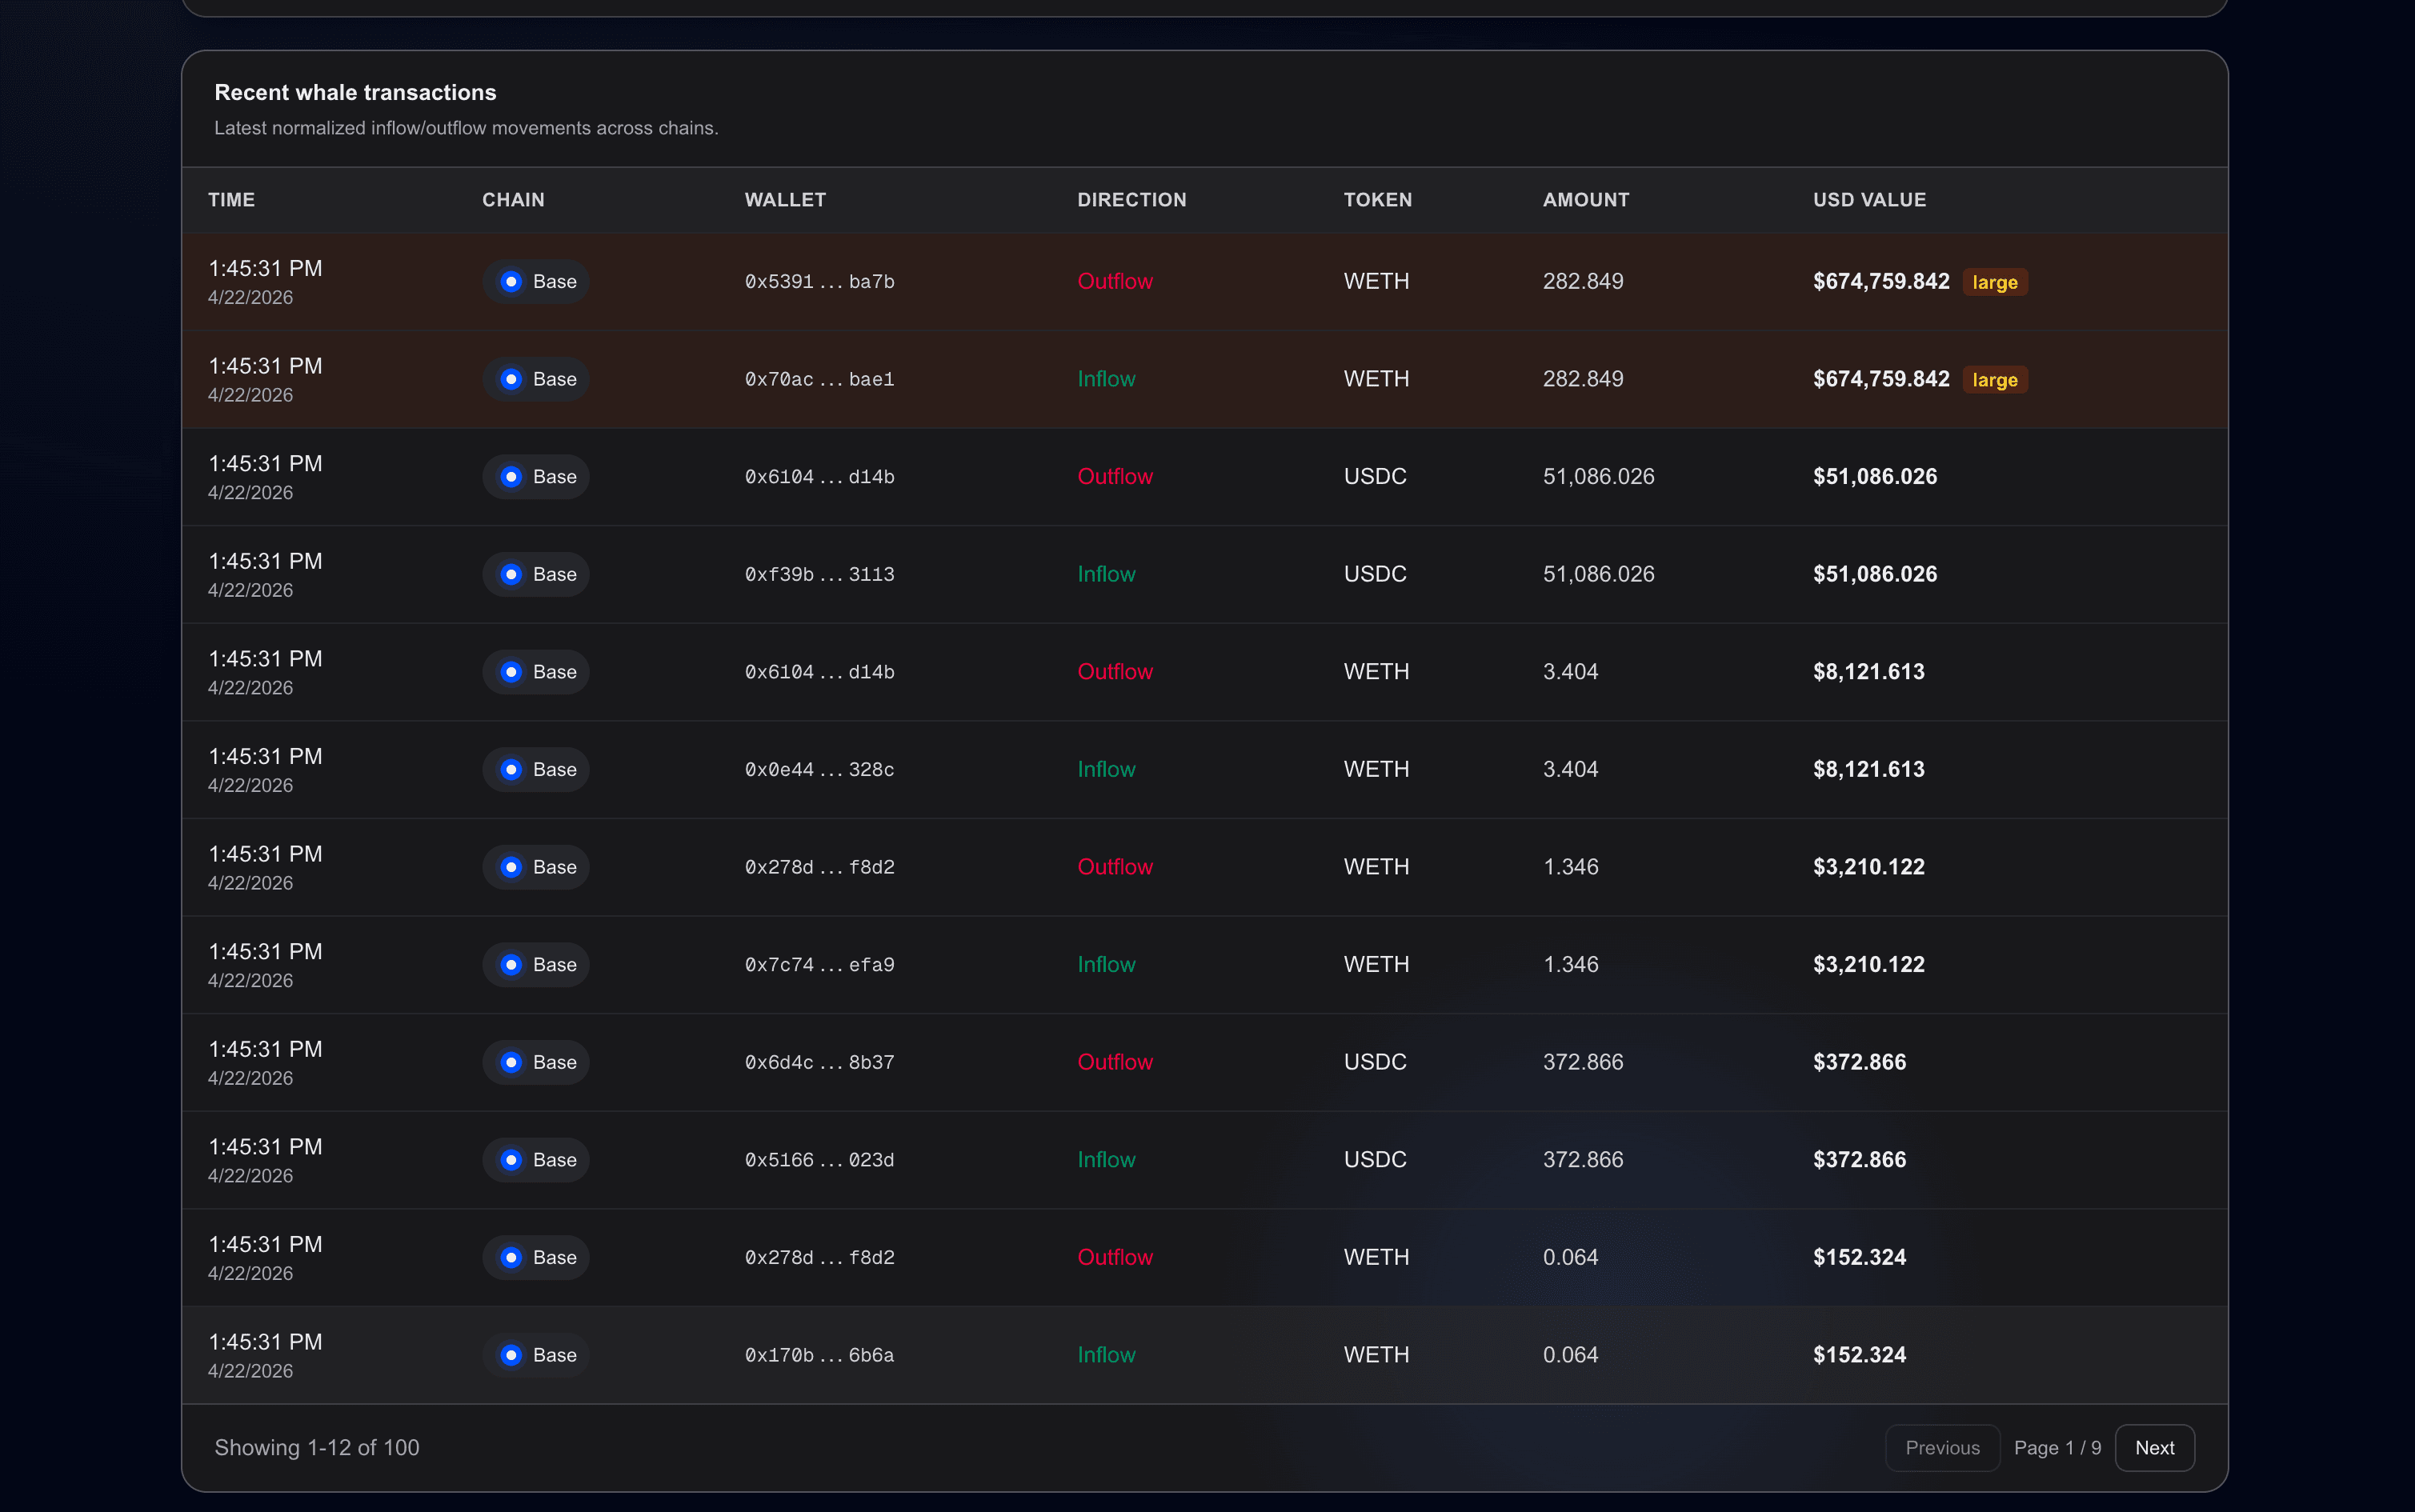Click Base chain icon in 0x7c74...efa9 row
This screenshot has width=2415, height=1512.
pos(511,964)
